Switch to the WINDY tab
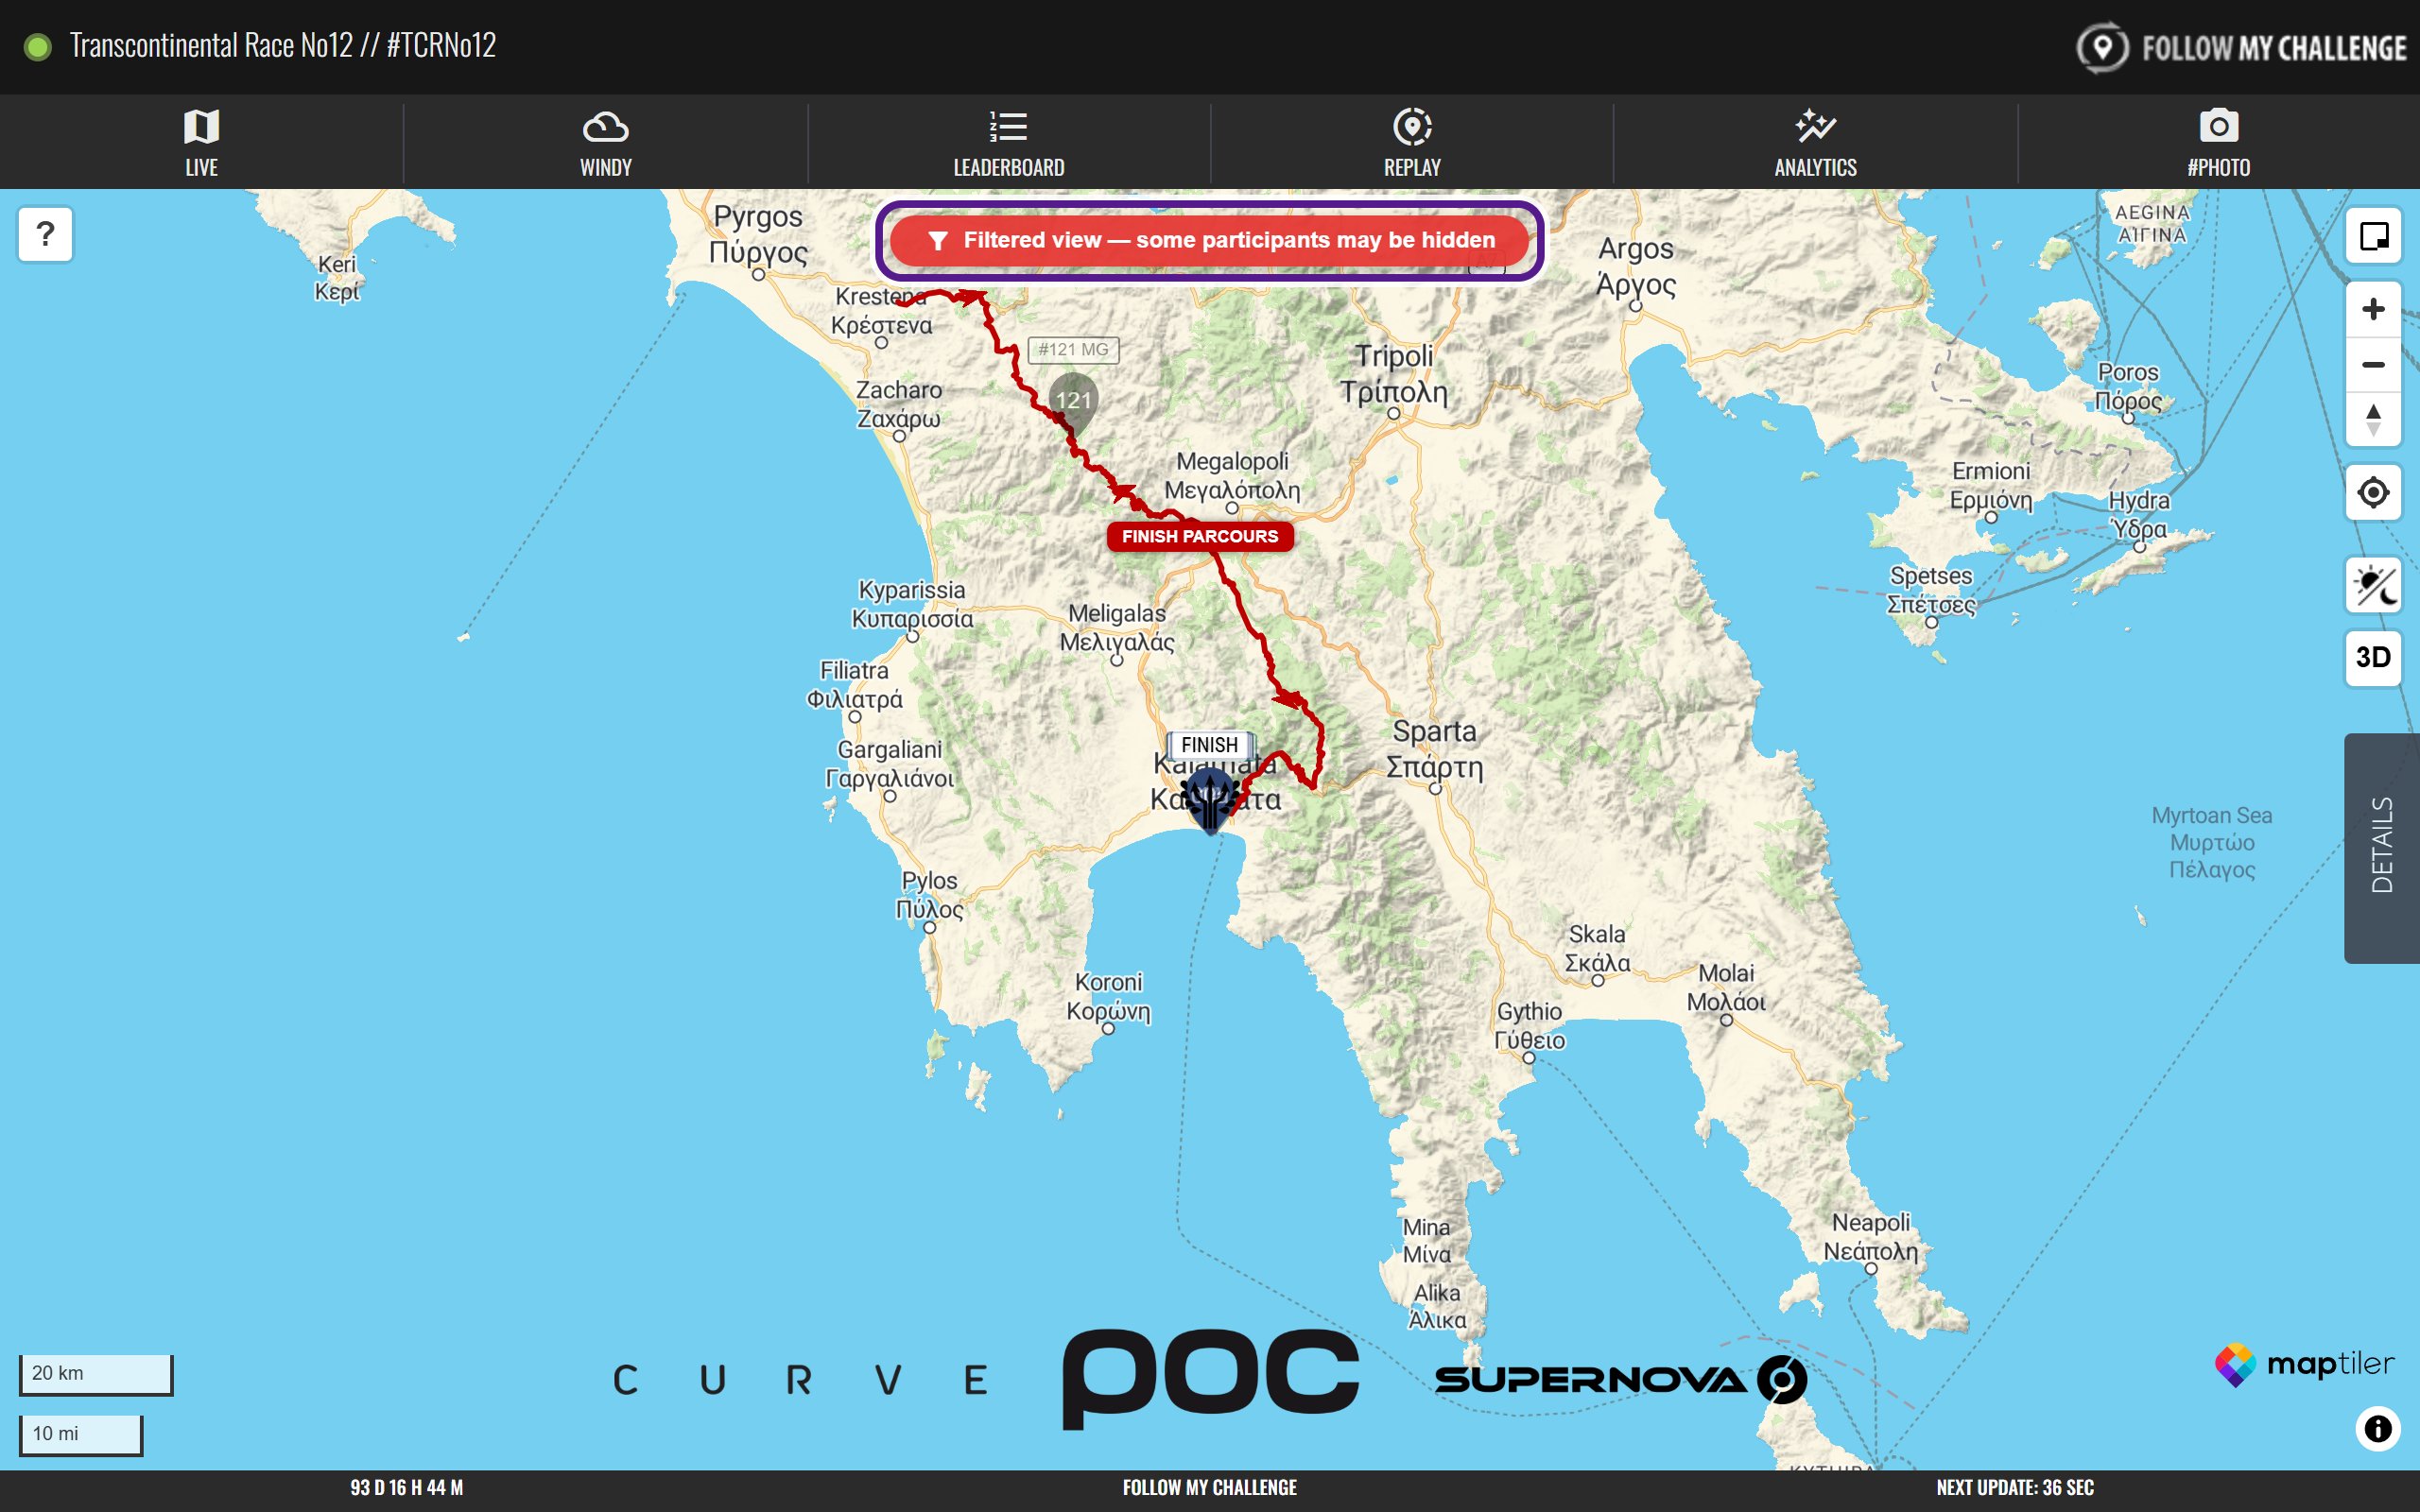 (x=605, y=143)
